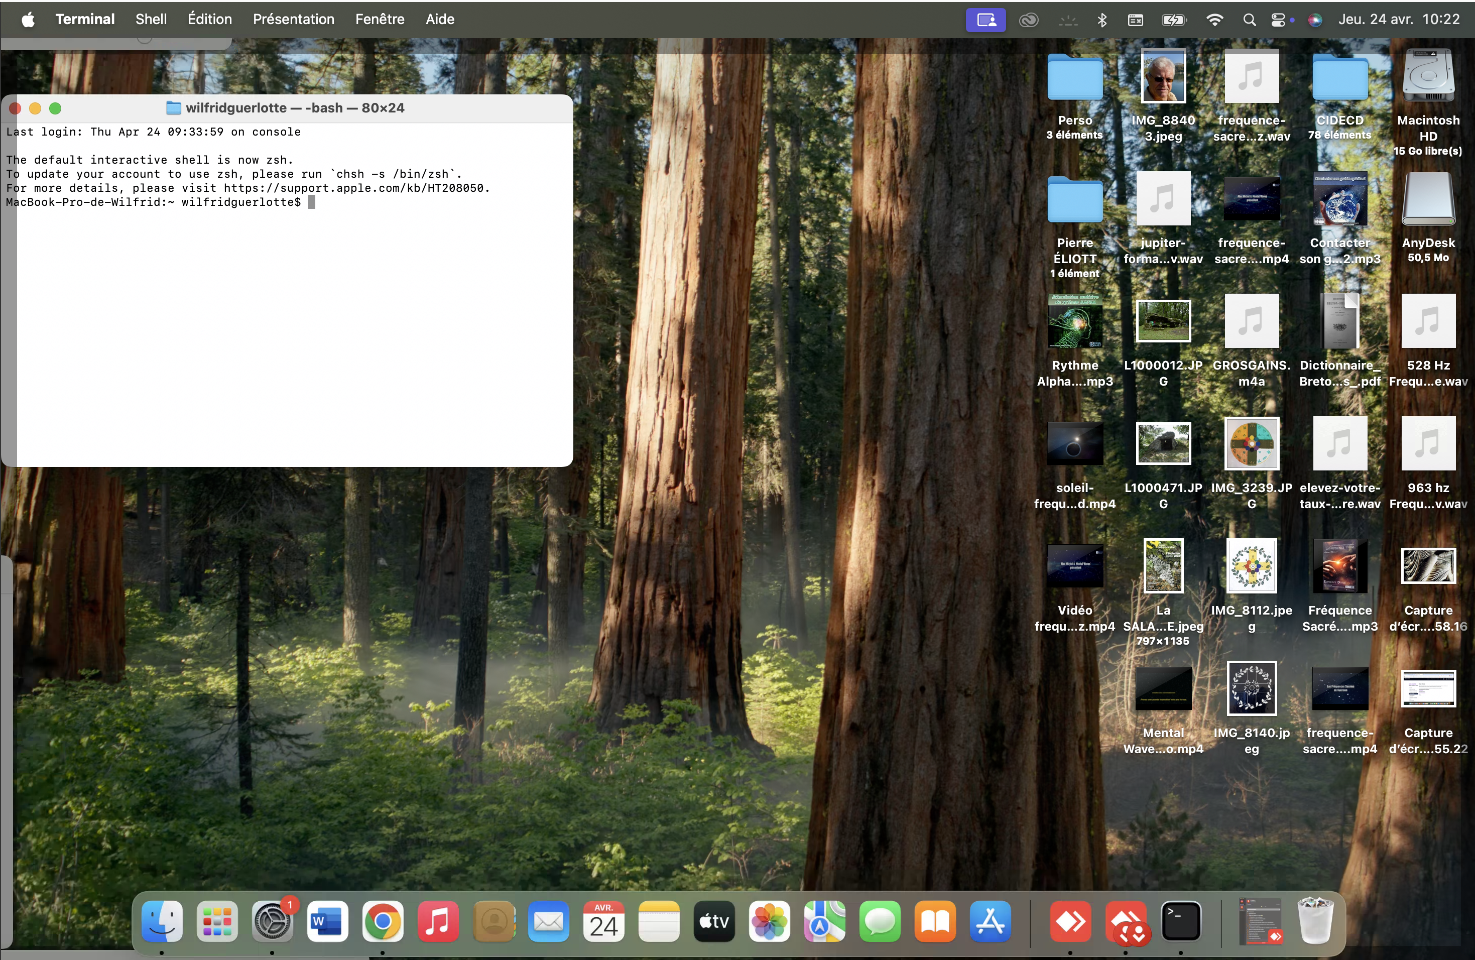Click the date and time in menu bar
1475x960 pixels.
pos(1398,19)
